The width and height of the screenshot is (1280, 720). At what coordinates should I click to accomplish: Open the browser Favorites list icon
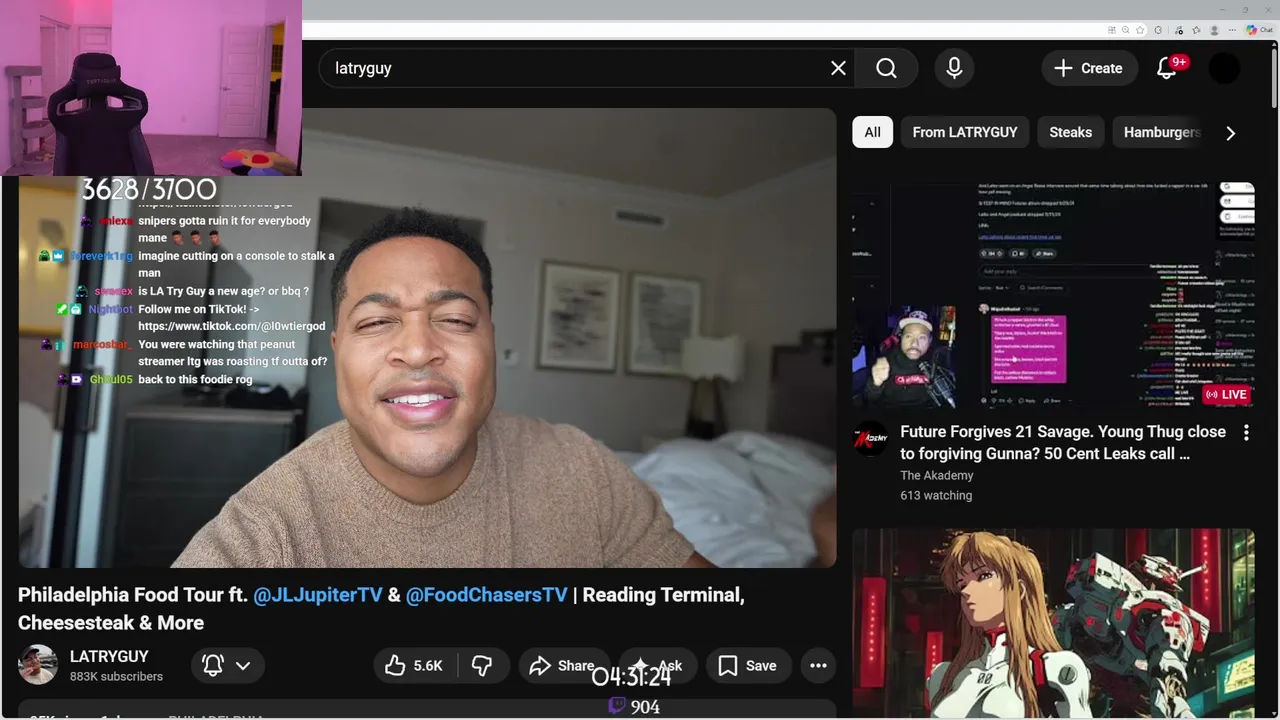tap(1196, 30)
